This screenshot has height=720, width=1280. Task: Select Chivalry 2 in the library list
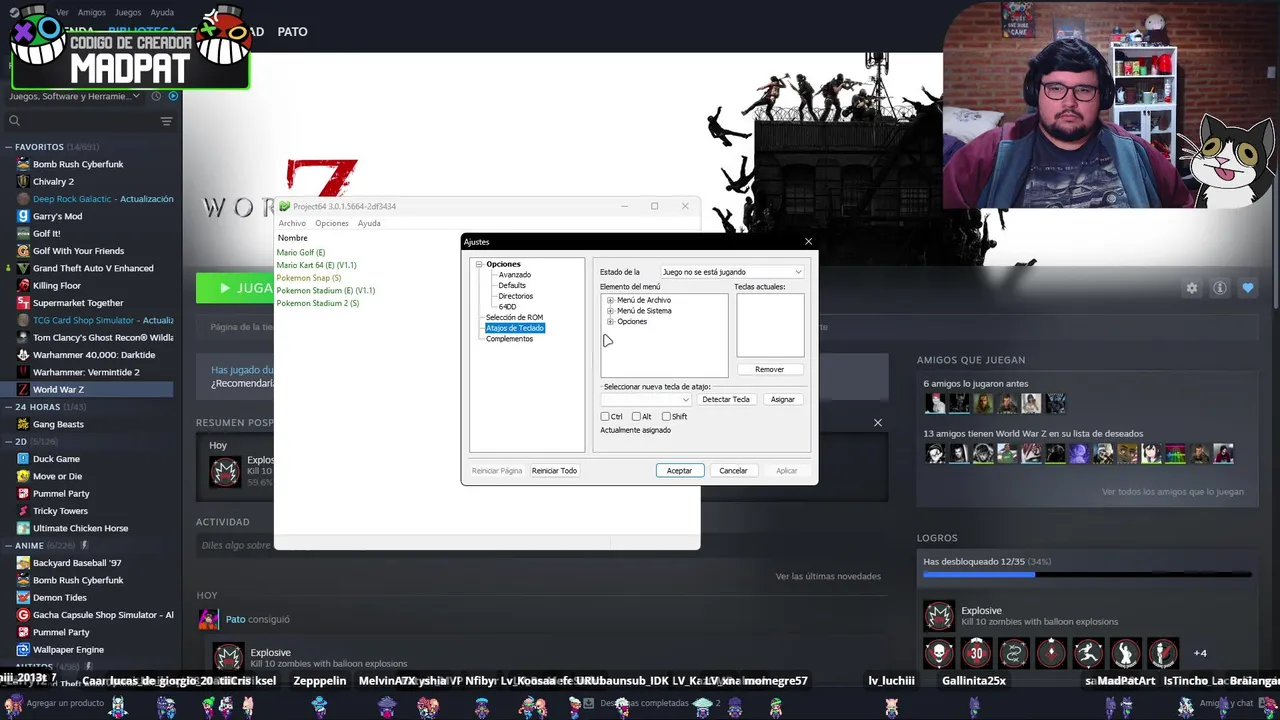coord(53,182)
